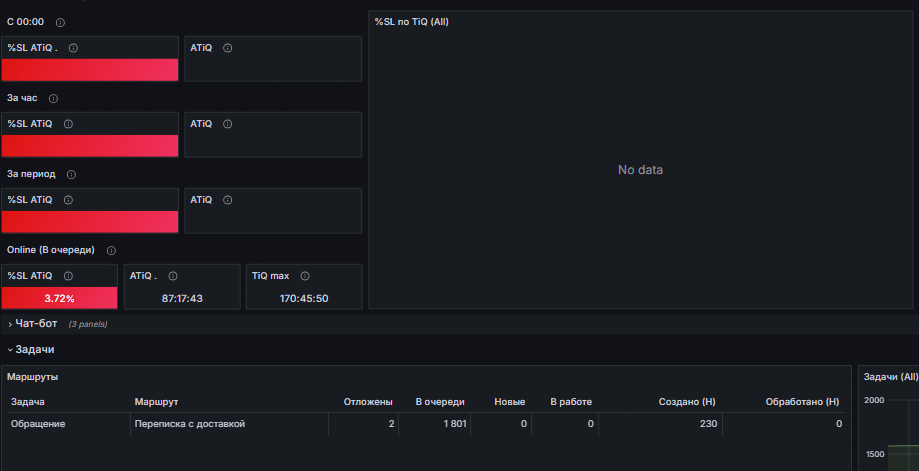Click the TiQ max panel info icon
This screenshot has height=471, width=919.
(305, 276)
